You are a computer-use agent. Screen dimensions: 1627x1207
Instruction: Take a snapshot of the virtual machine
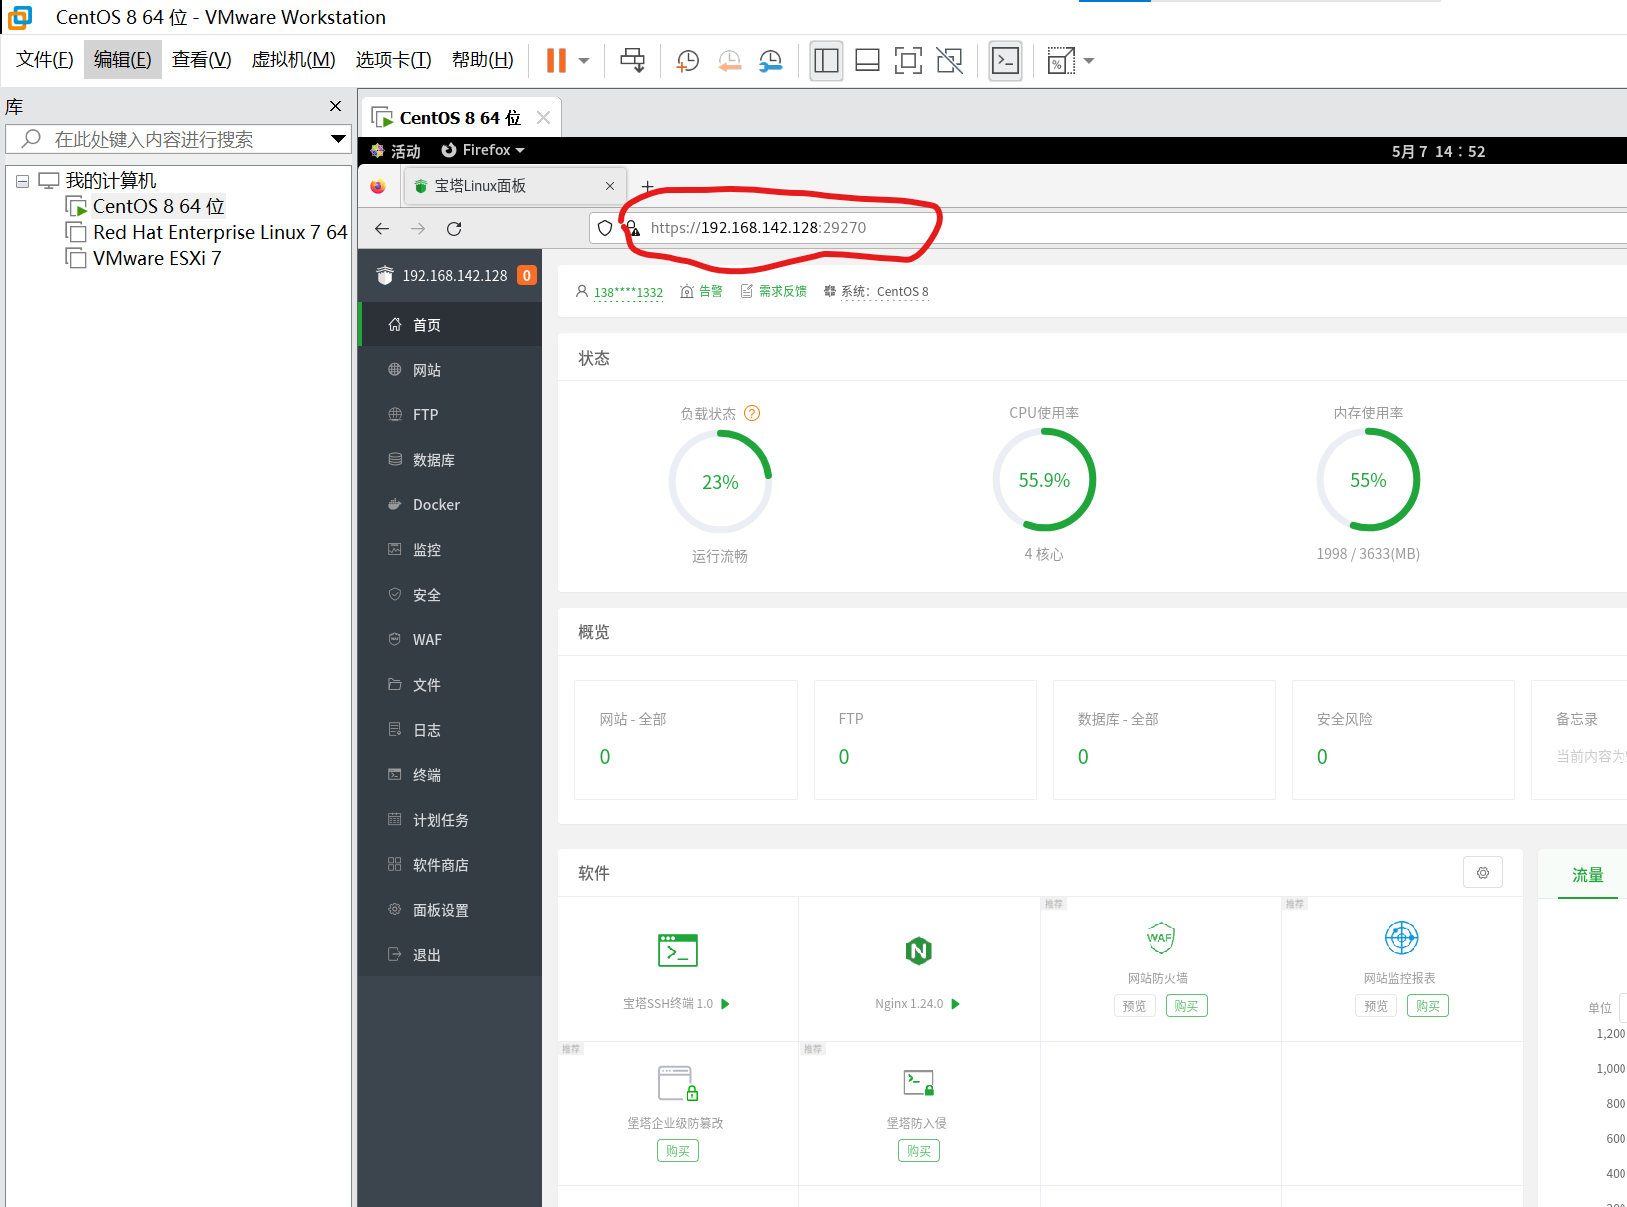click(x=688, y=61)
